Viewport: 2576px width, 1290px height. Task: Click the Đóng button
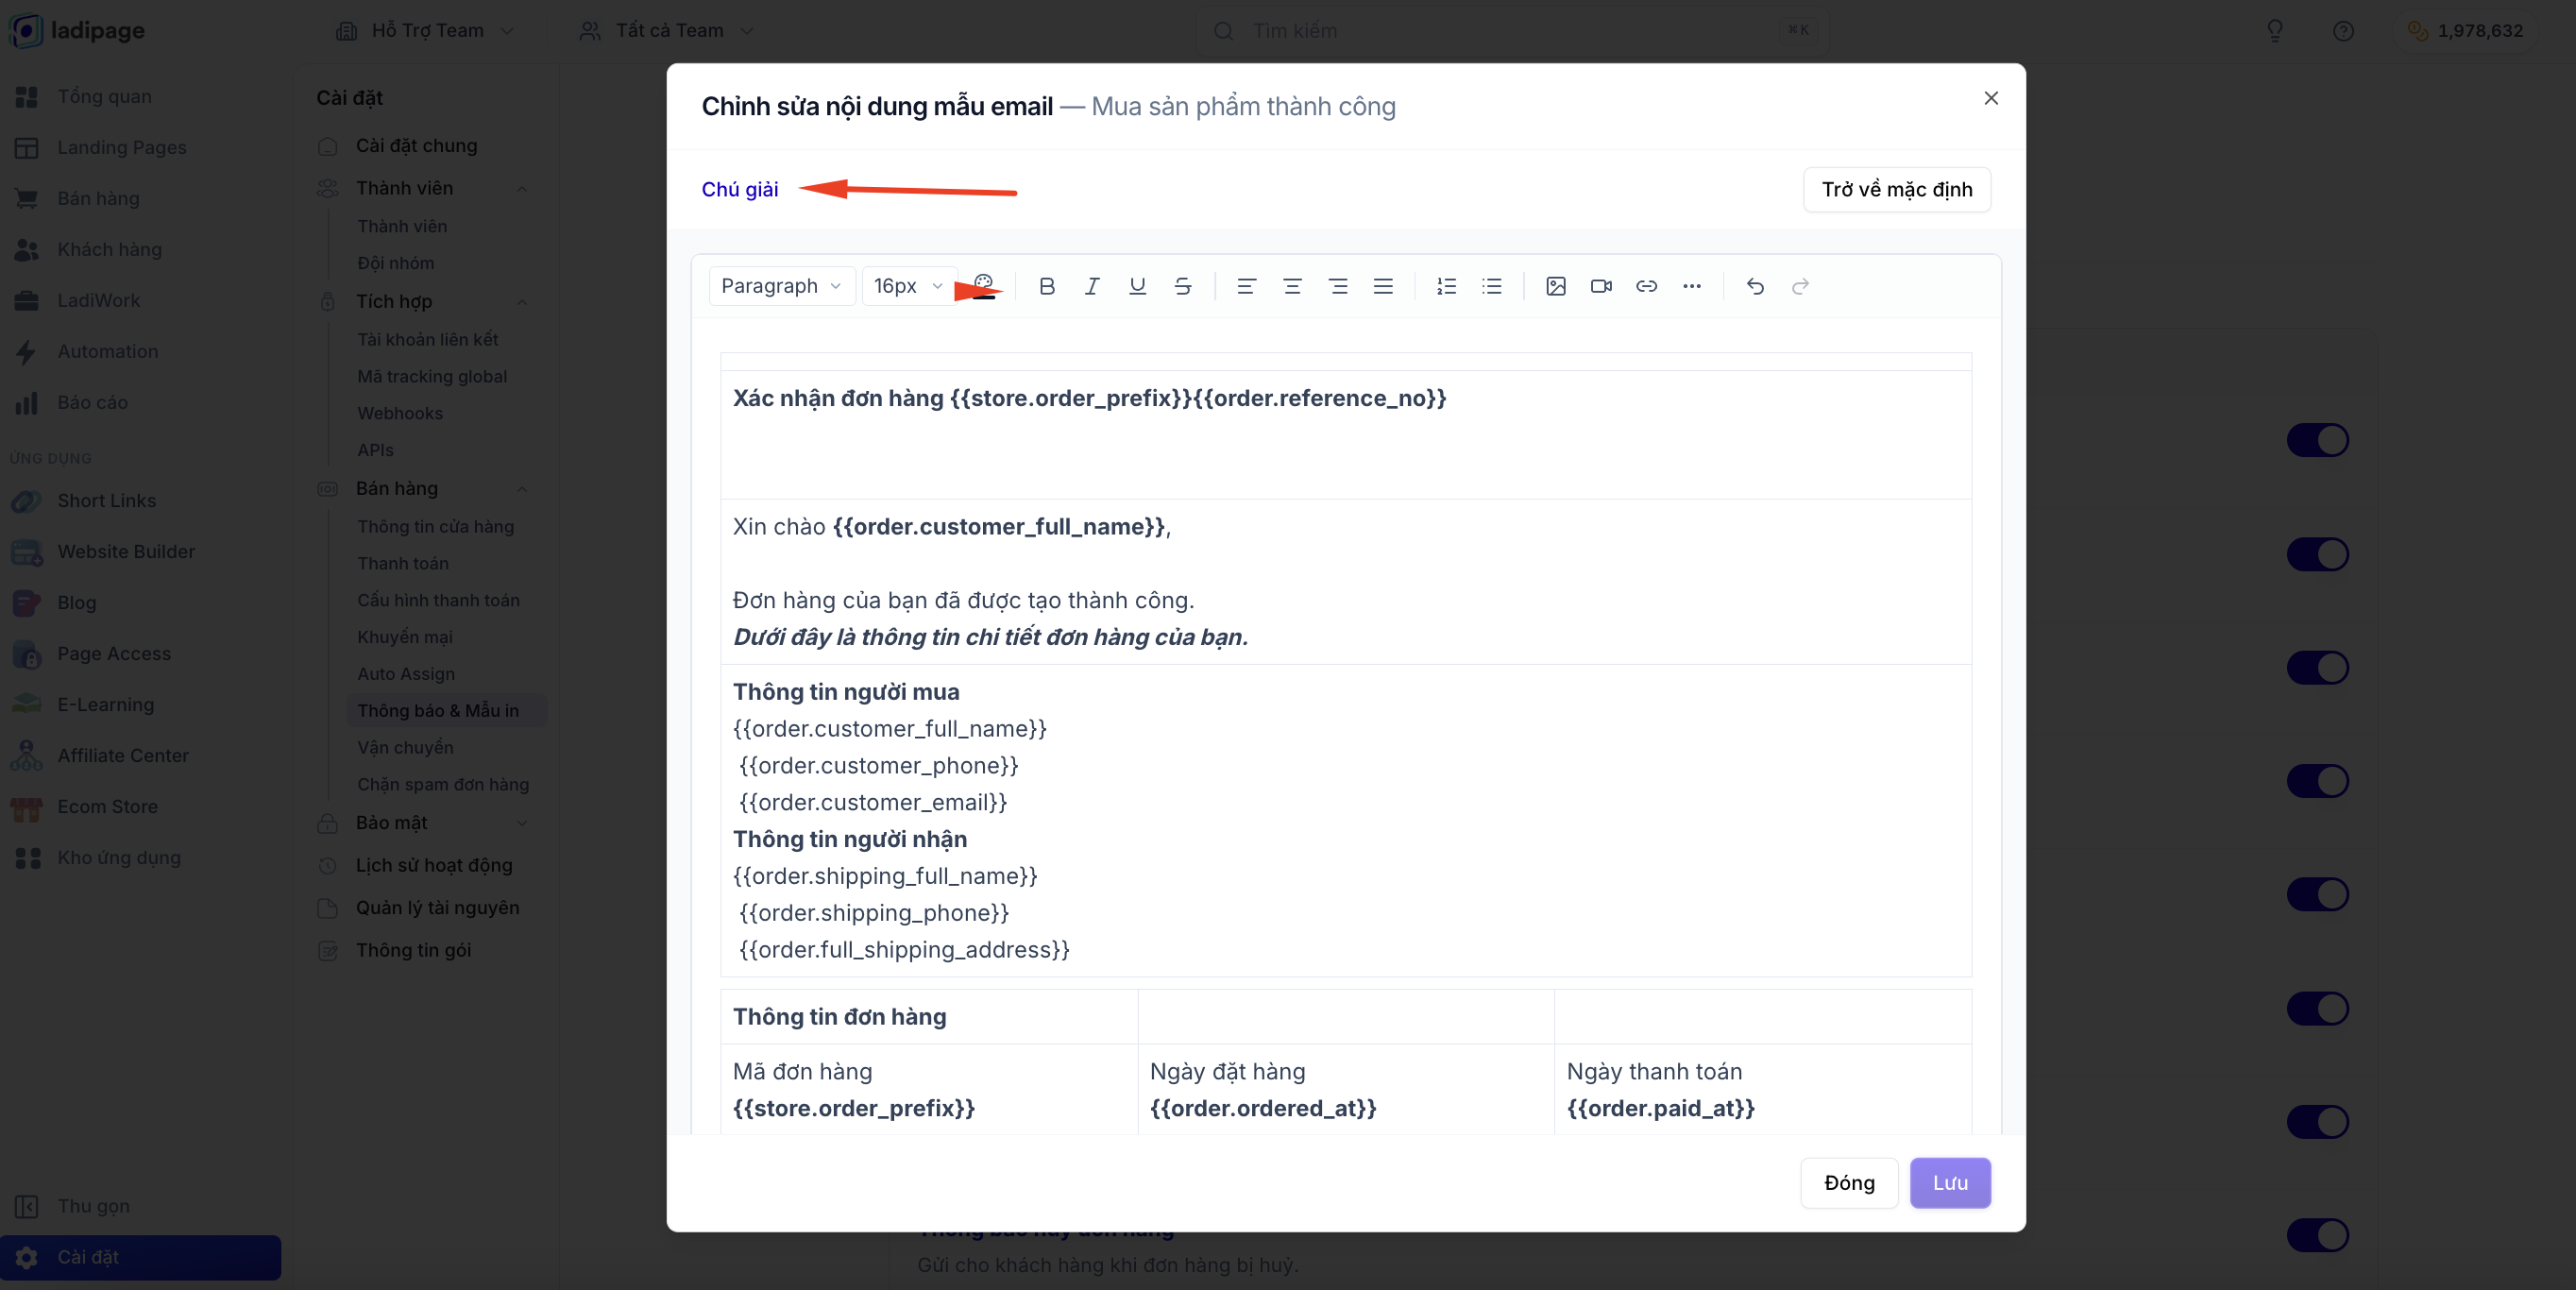coord(1849,1183)
